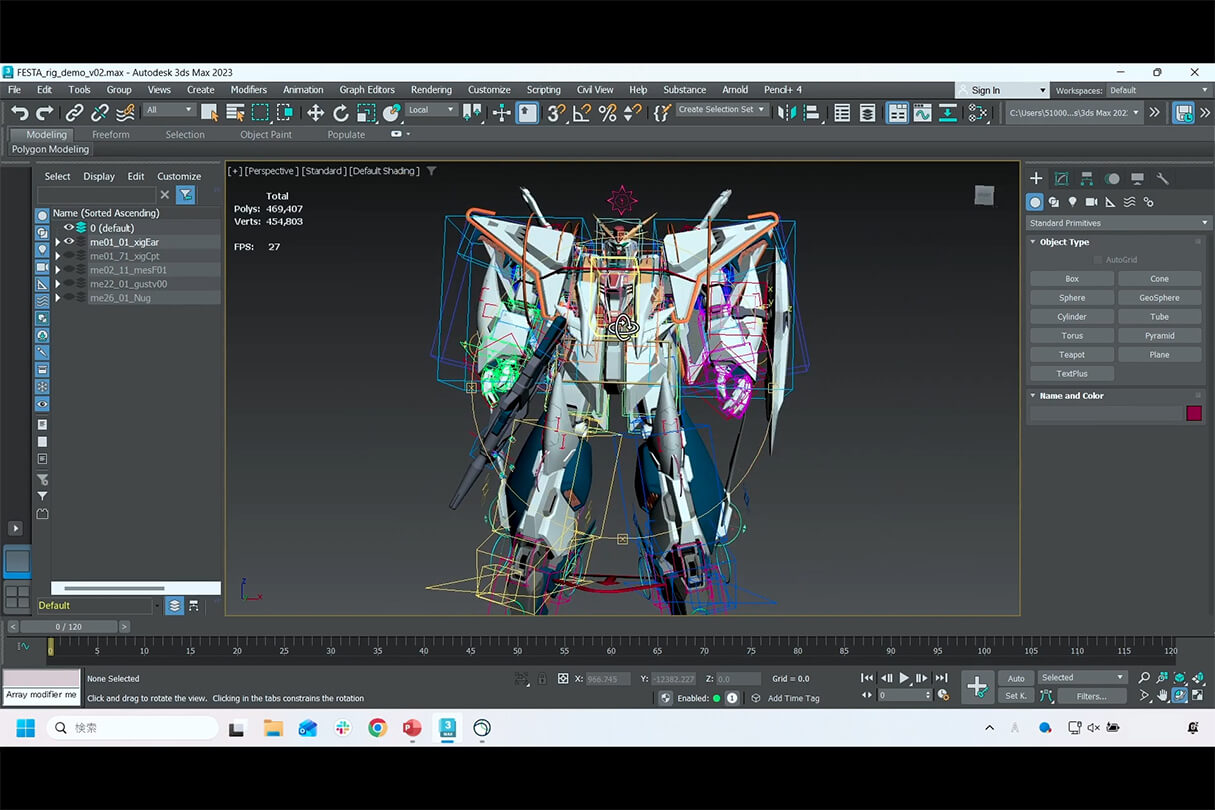Open the Curve Editor icon
Image resolution: width=1215 pixels, height=810 pixels.
coord(922,113)
